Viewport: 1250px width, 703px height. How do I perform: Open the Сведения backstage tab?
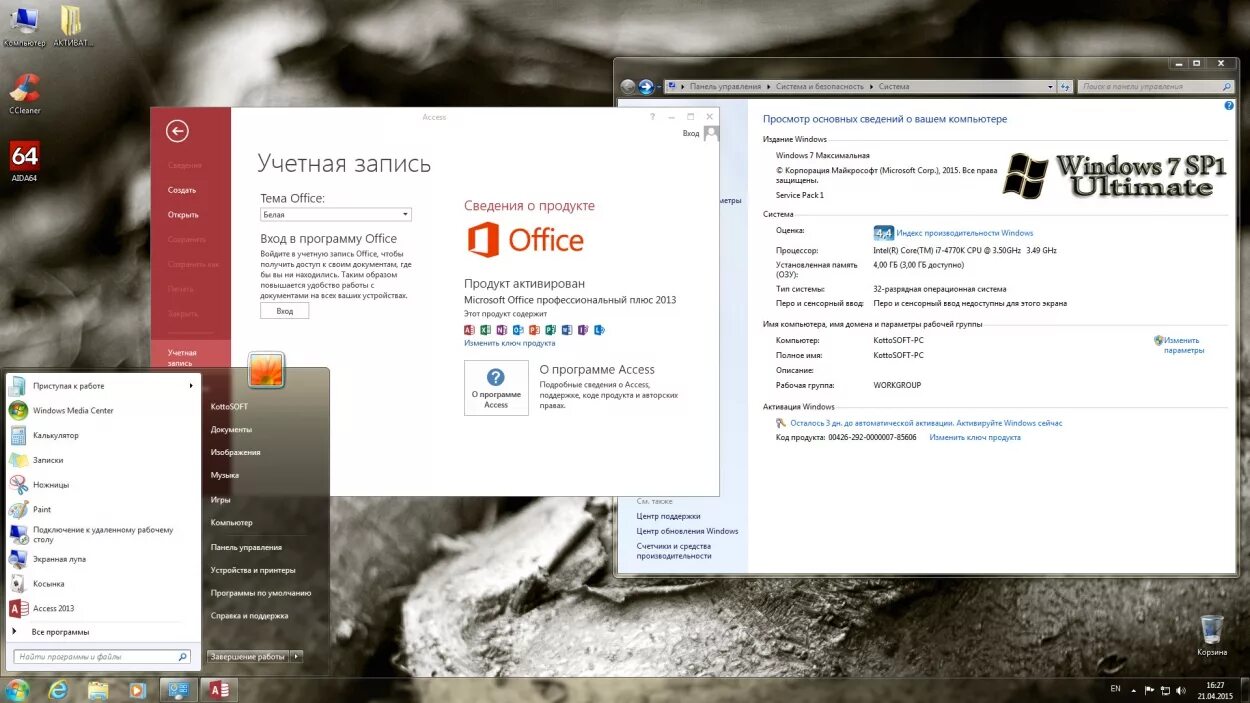[184, 165]
